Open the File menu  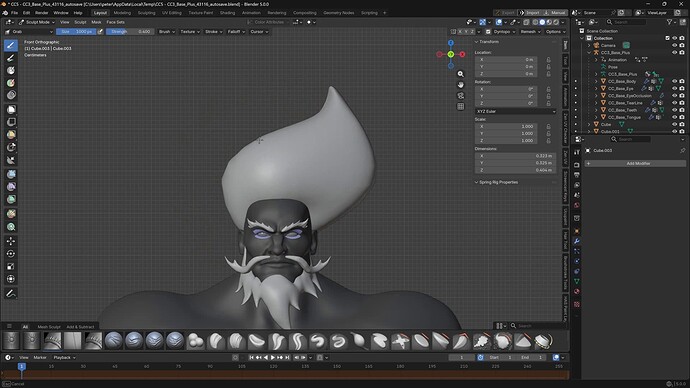tap(15, 13)
